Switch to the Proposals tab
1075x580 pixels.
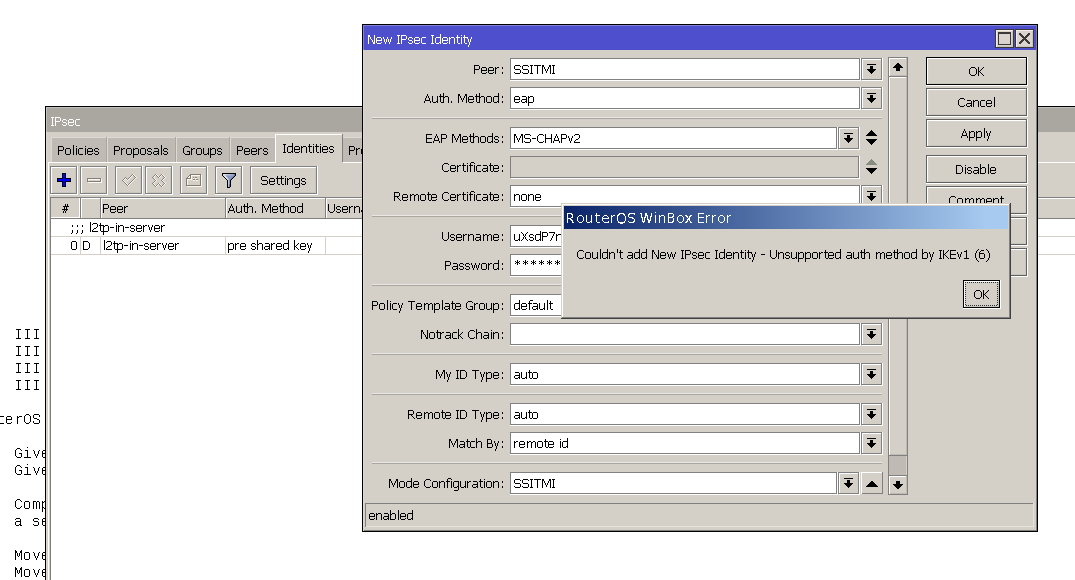141,150
